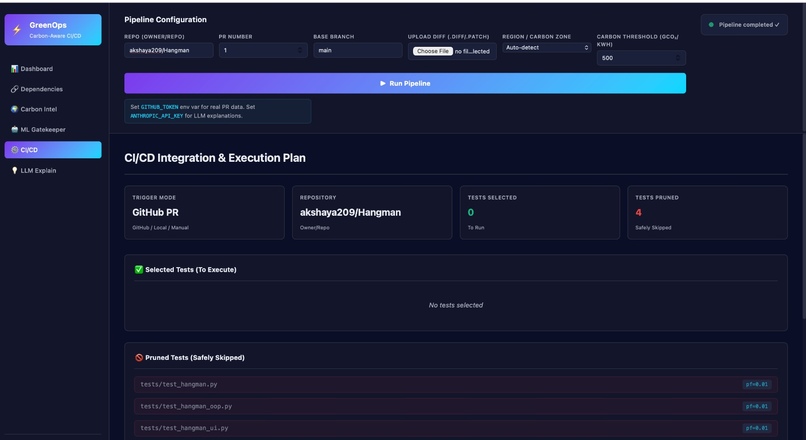Go to the Dependencies section
806x440 pixels.
pos(53,89)
